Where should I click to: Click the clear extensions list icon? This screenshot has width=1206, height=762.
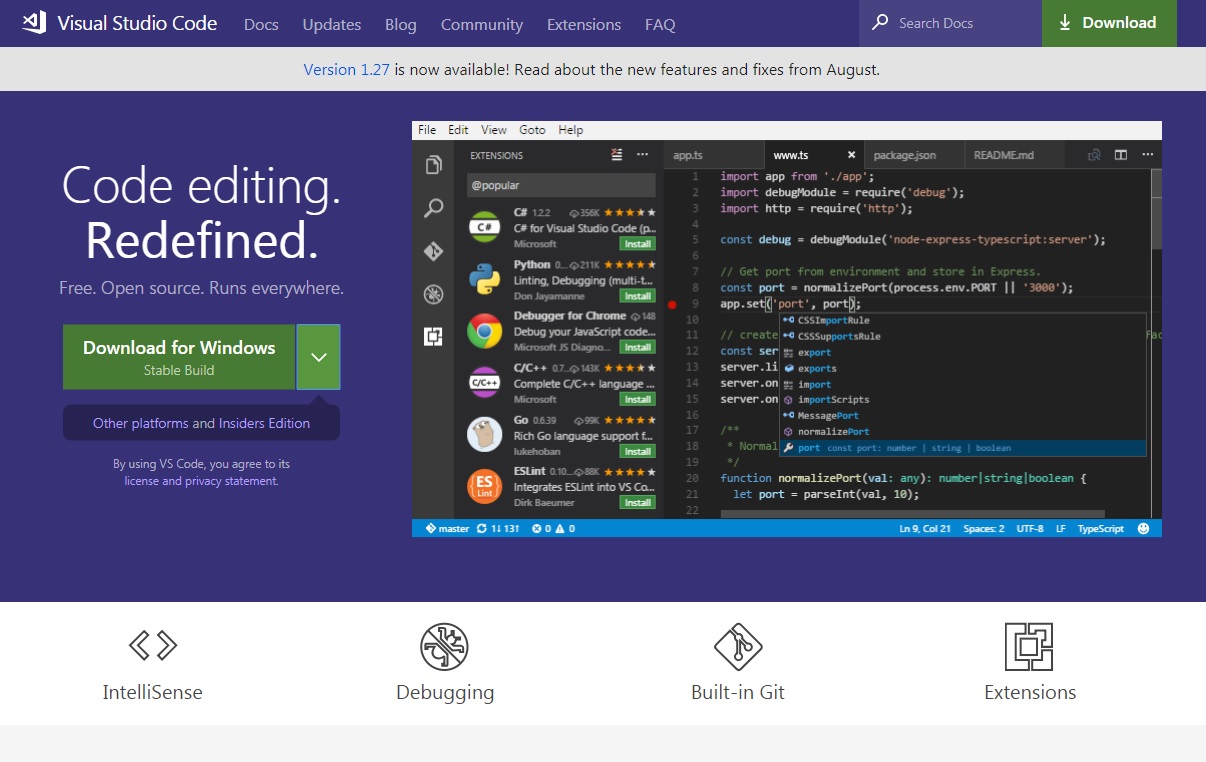point(617,155)
